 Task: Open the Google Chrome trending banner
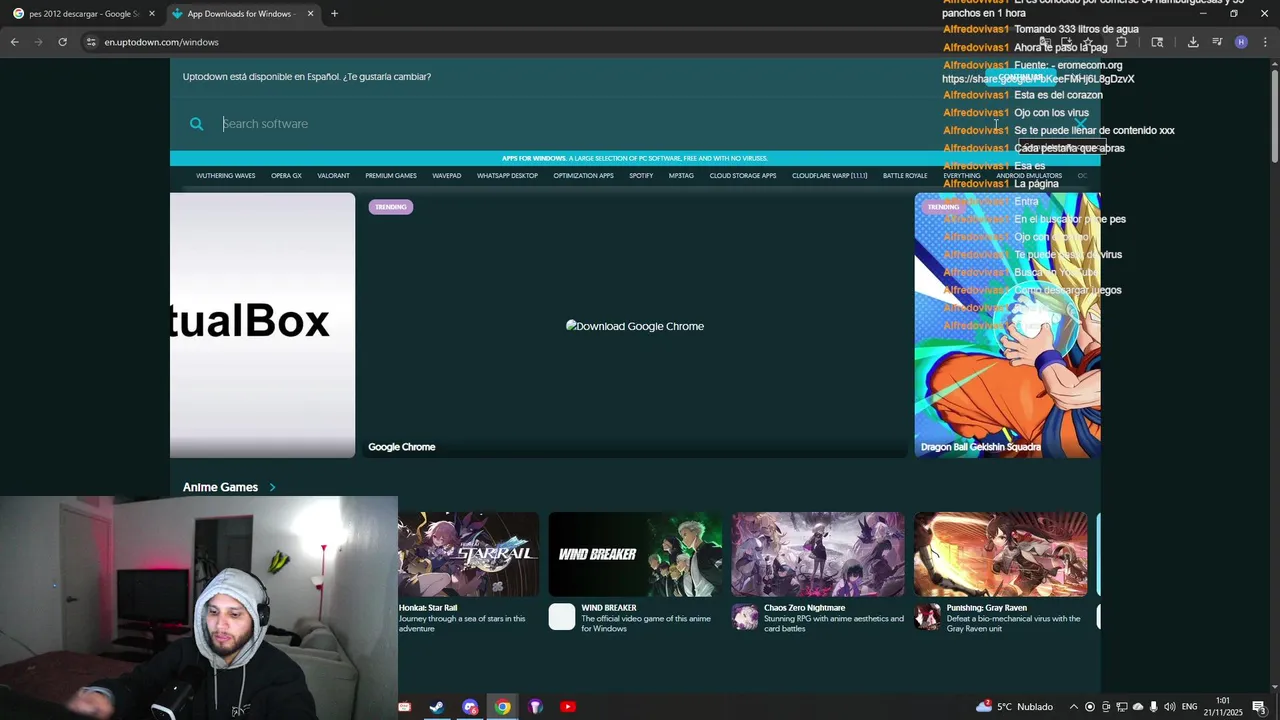click(x=635, y=326)
